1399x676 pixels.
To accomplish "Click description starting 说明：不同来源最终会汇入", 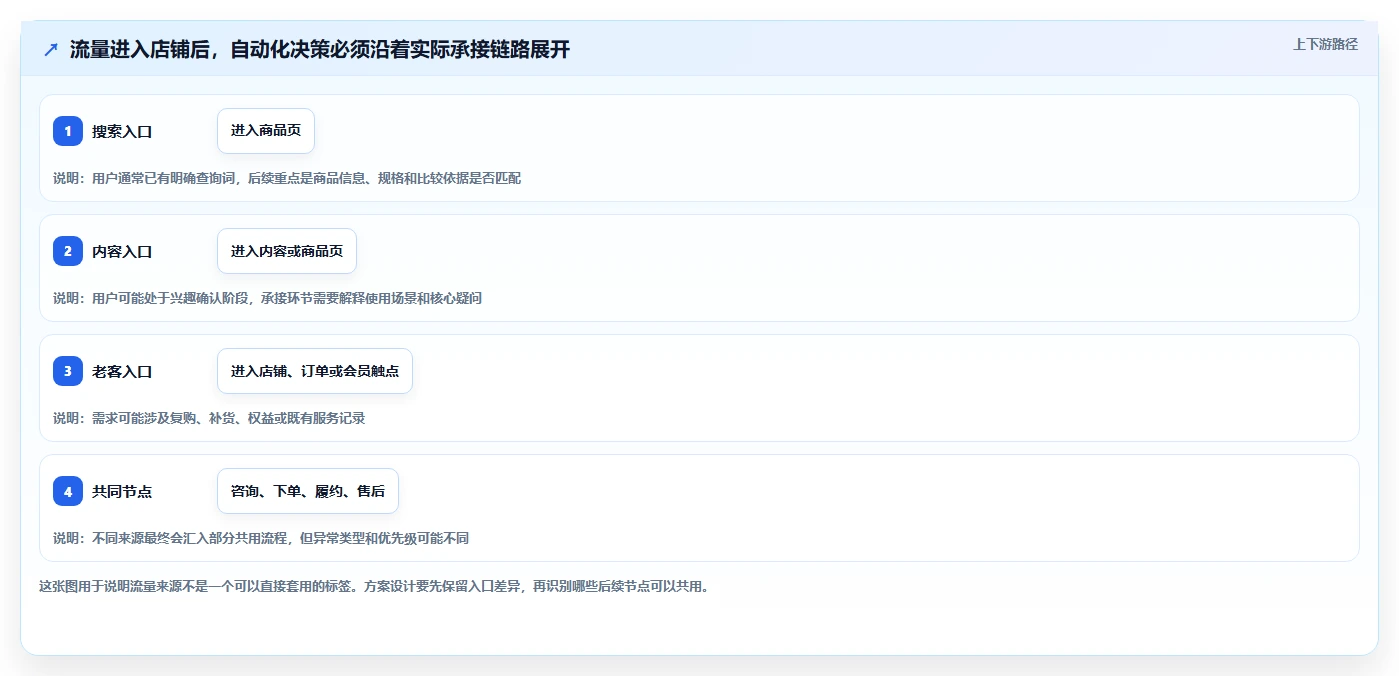I will click(x=261, y=538).
